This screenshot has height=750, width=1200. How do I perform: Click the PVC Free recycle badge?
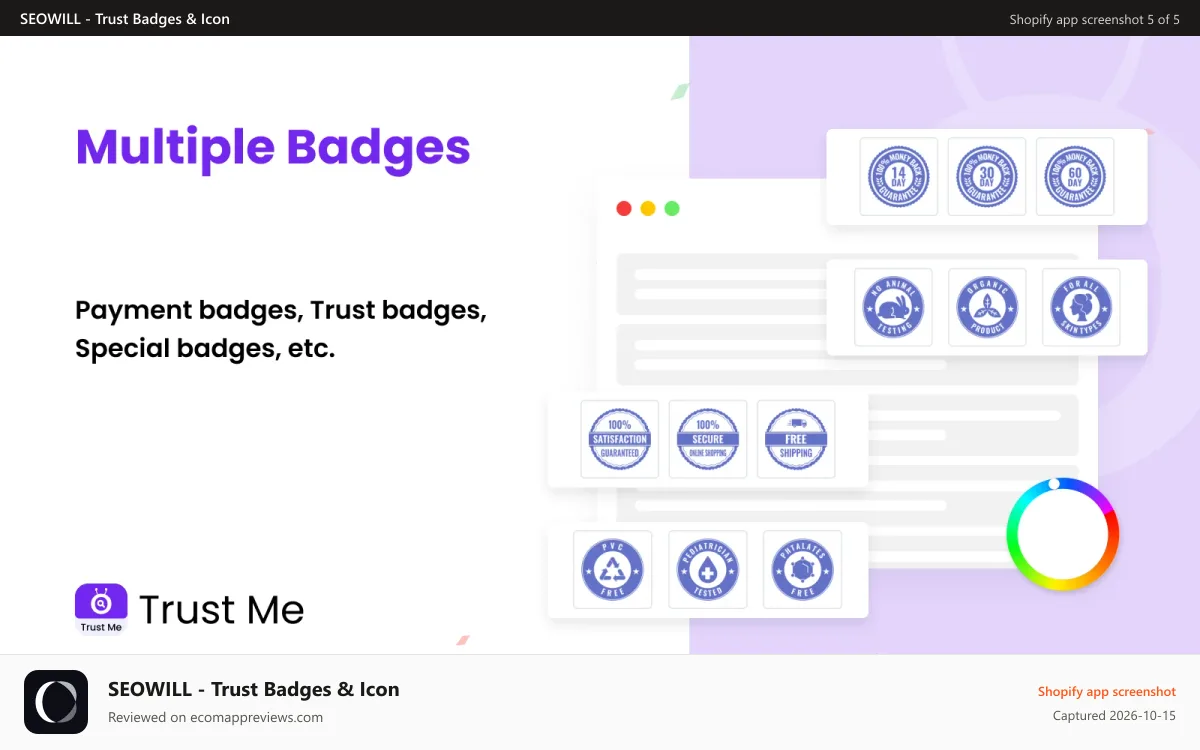(613, 569)
